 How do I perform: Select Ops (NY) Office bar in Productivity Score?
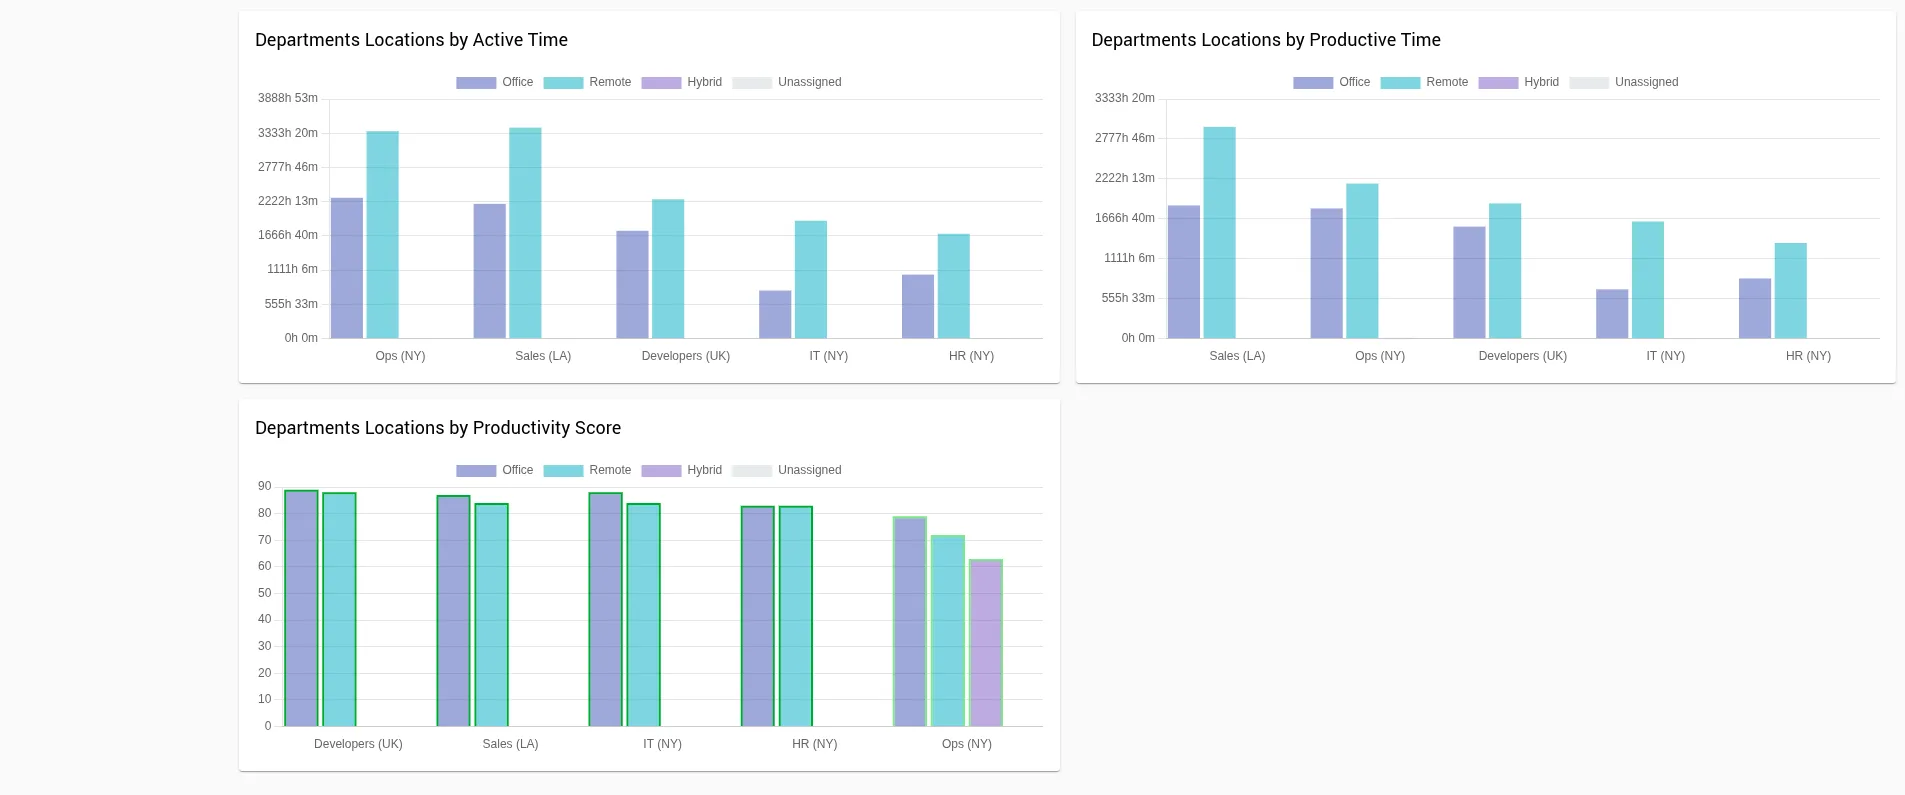(x=909, y=622)
